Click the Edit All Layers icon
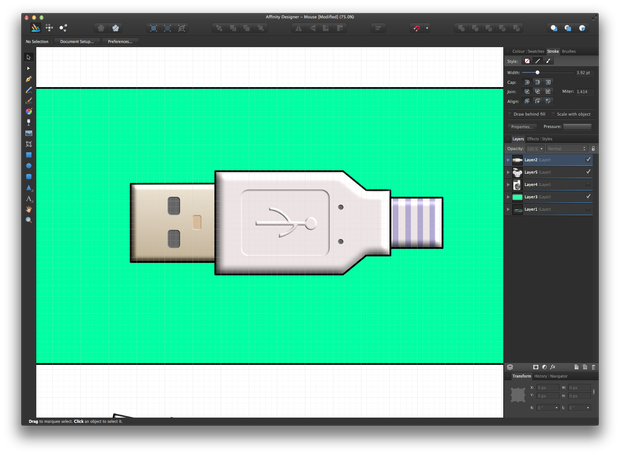Image resolution: width=620 pixels, height=455 pixels. click(x=510, y=367)
